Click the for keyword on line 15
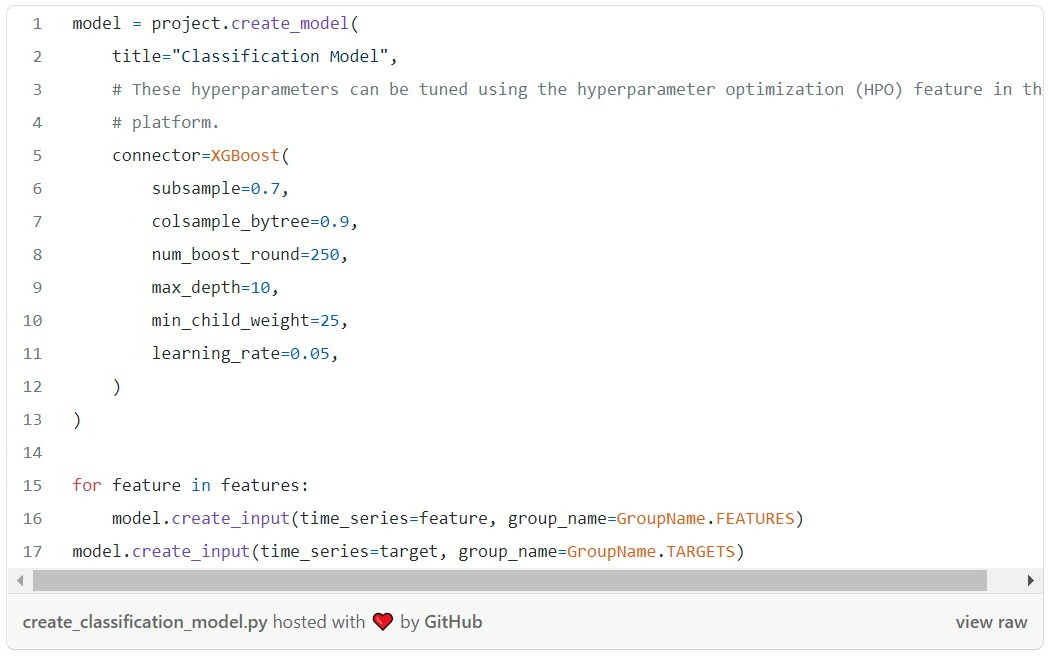This screenshot has width=1053, height=657. (x=86, y=485)
